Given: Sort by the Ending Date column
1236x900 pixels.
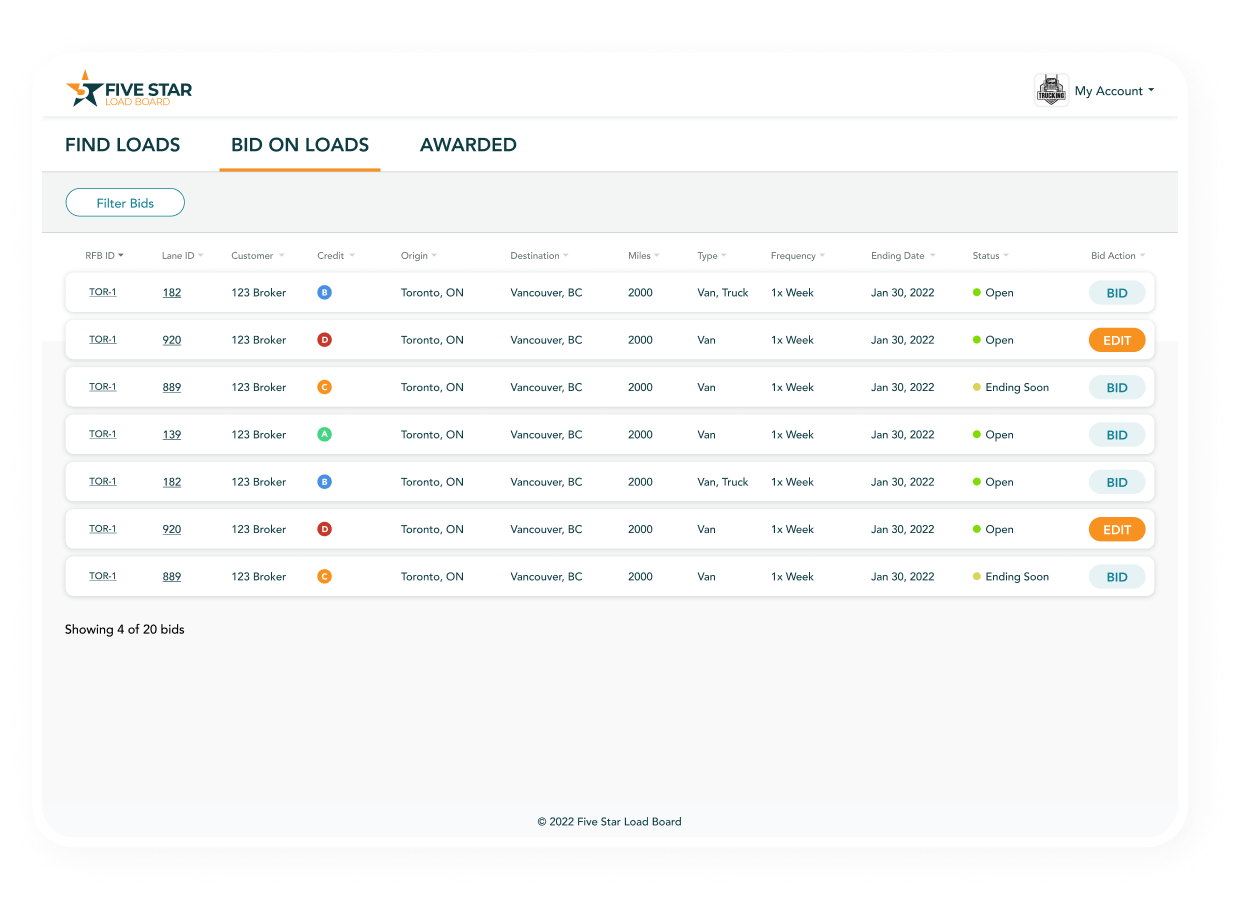Looking at the screenshot, I should tap(902, 256).
